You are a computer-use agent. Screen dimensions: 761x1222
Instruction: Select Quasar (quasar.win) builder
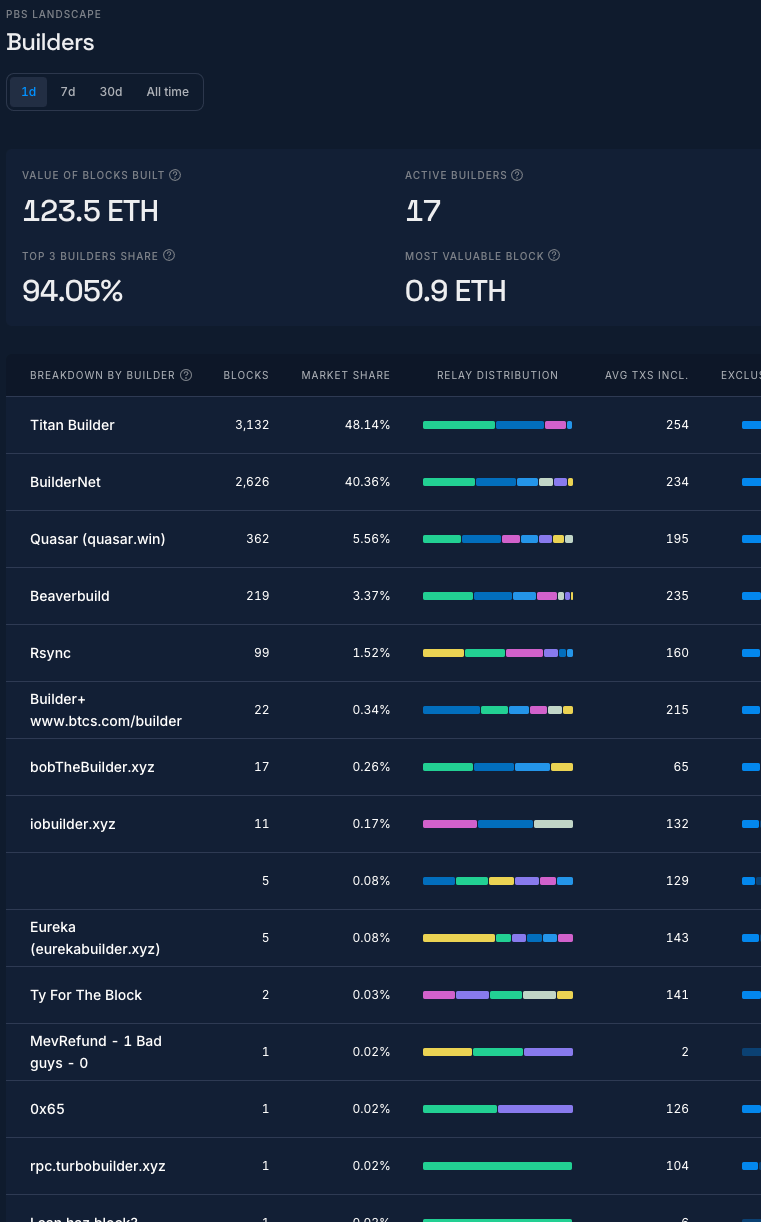point(97,539)
